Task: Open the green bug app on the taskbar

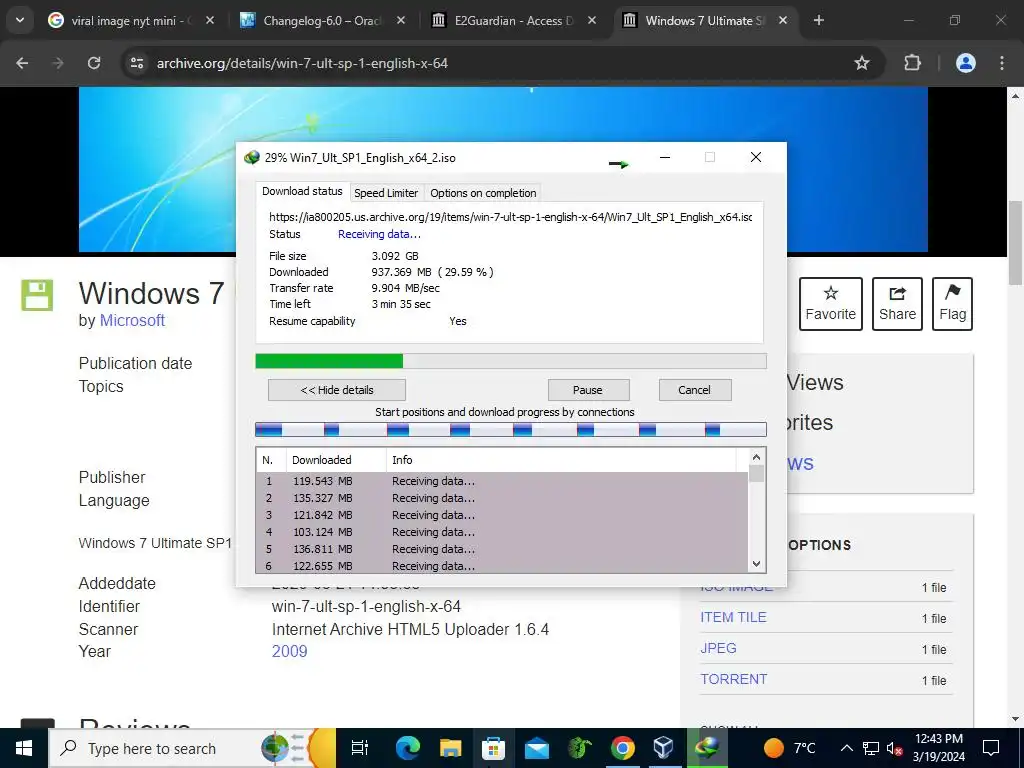Action: [579, 748]
